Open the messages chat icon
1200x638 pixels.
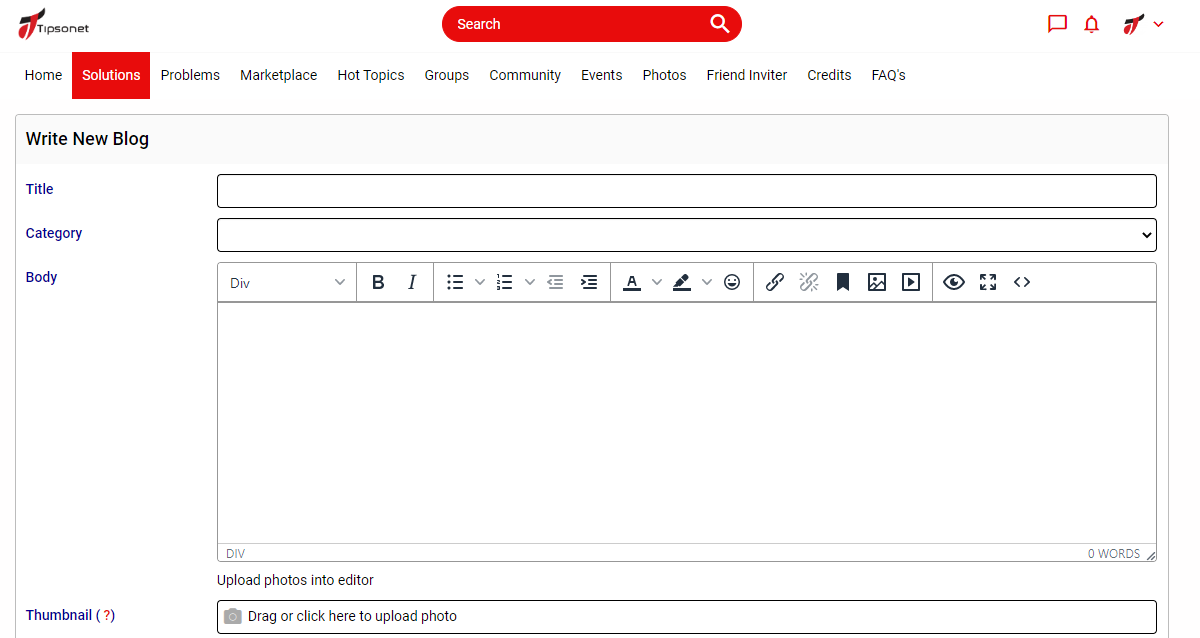pyautogui.click(x=1057, y=24)
